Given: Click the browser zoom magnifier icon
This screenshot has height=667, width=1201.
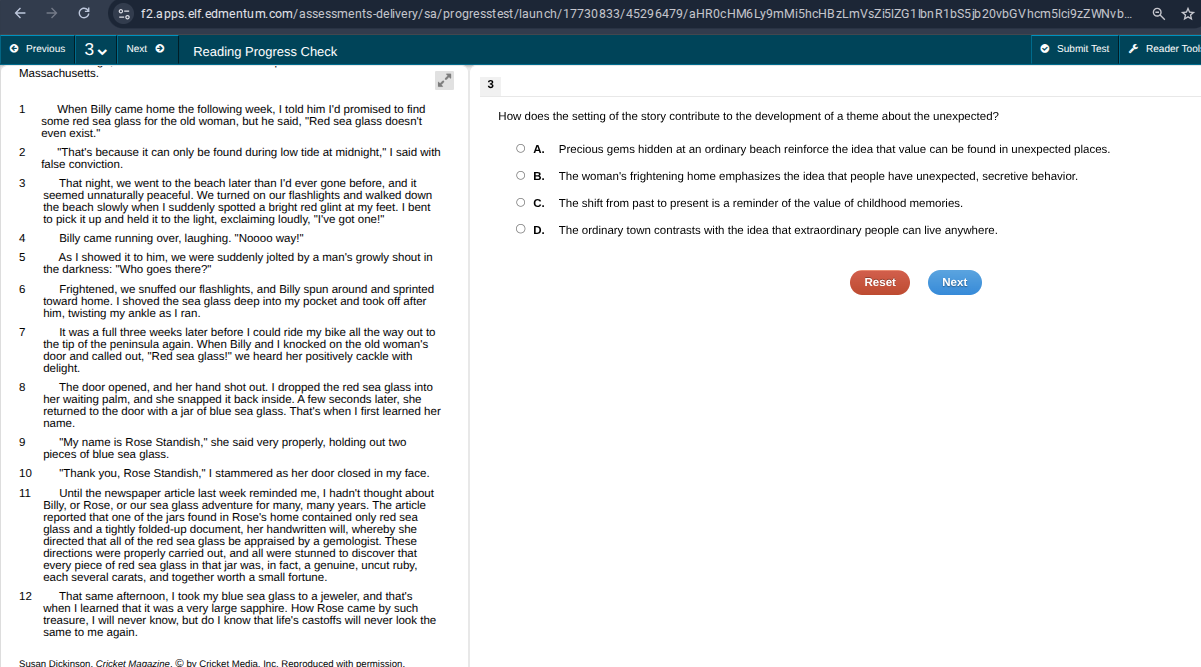Looking at the screenshot, I should coord(1158,14).
